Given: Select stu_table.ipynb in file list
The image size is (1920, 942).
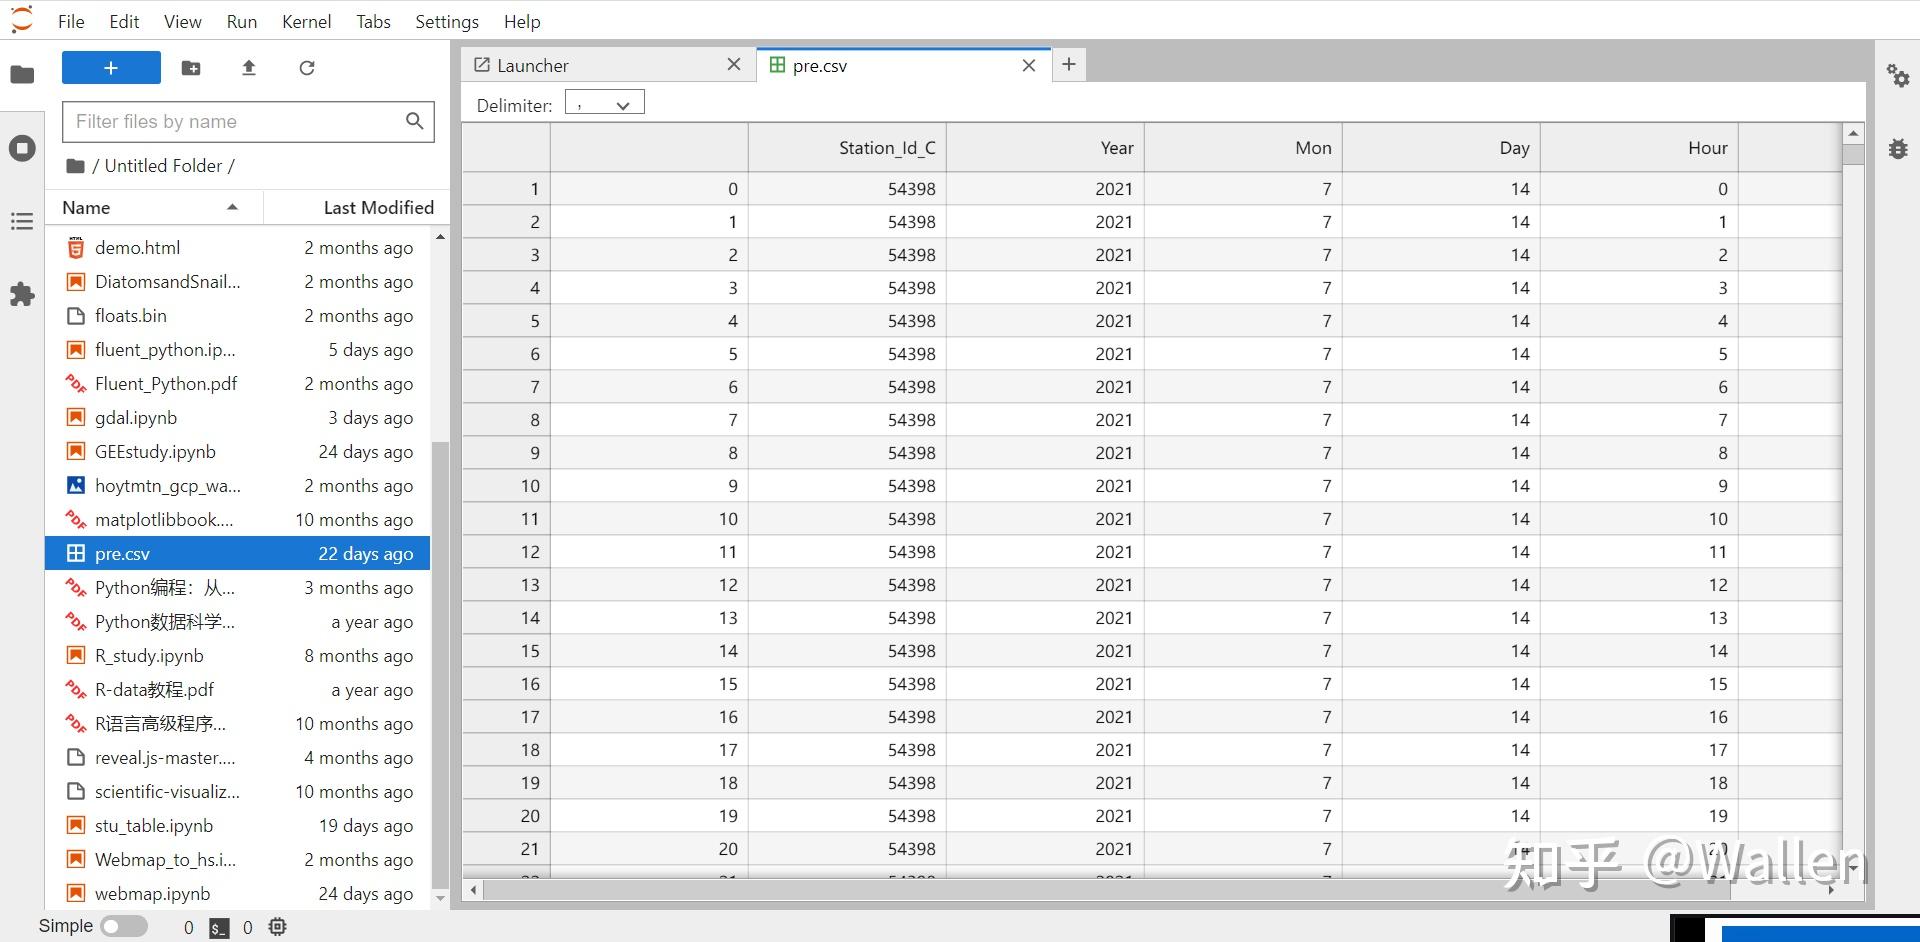Looking at the screenshot, I should point(238,825).
